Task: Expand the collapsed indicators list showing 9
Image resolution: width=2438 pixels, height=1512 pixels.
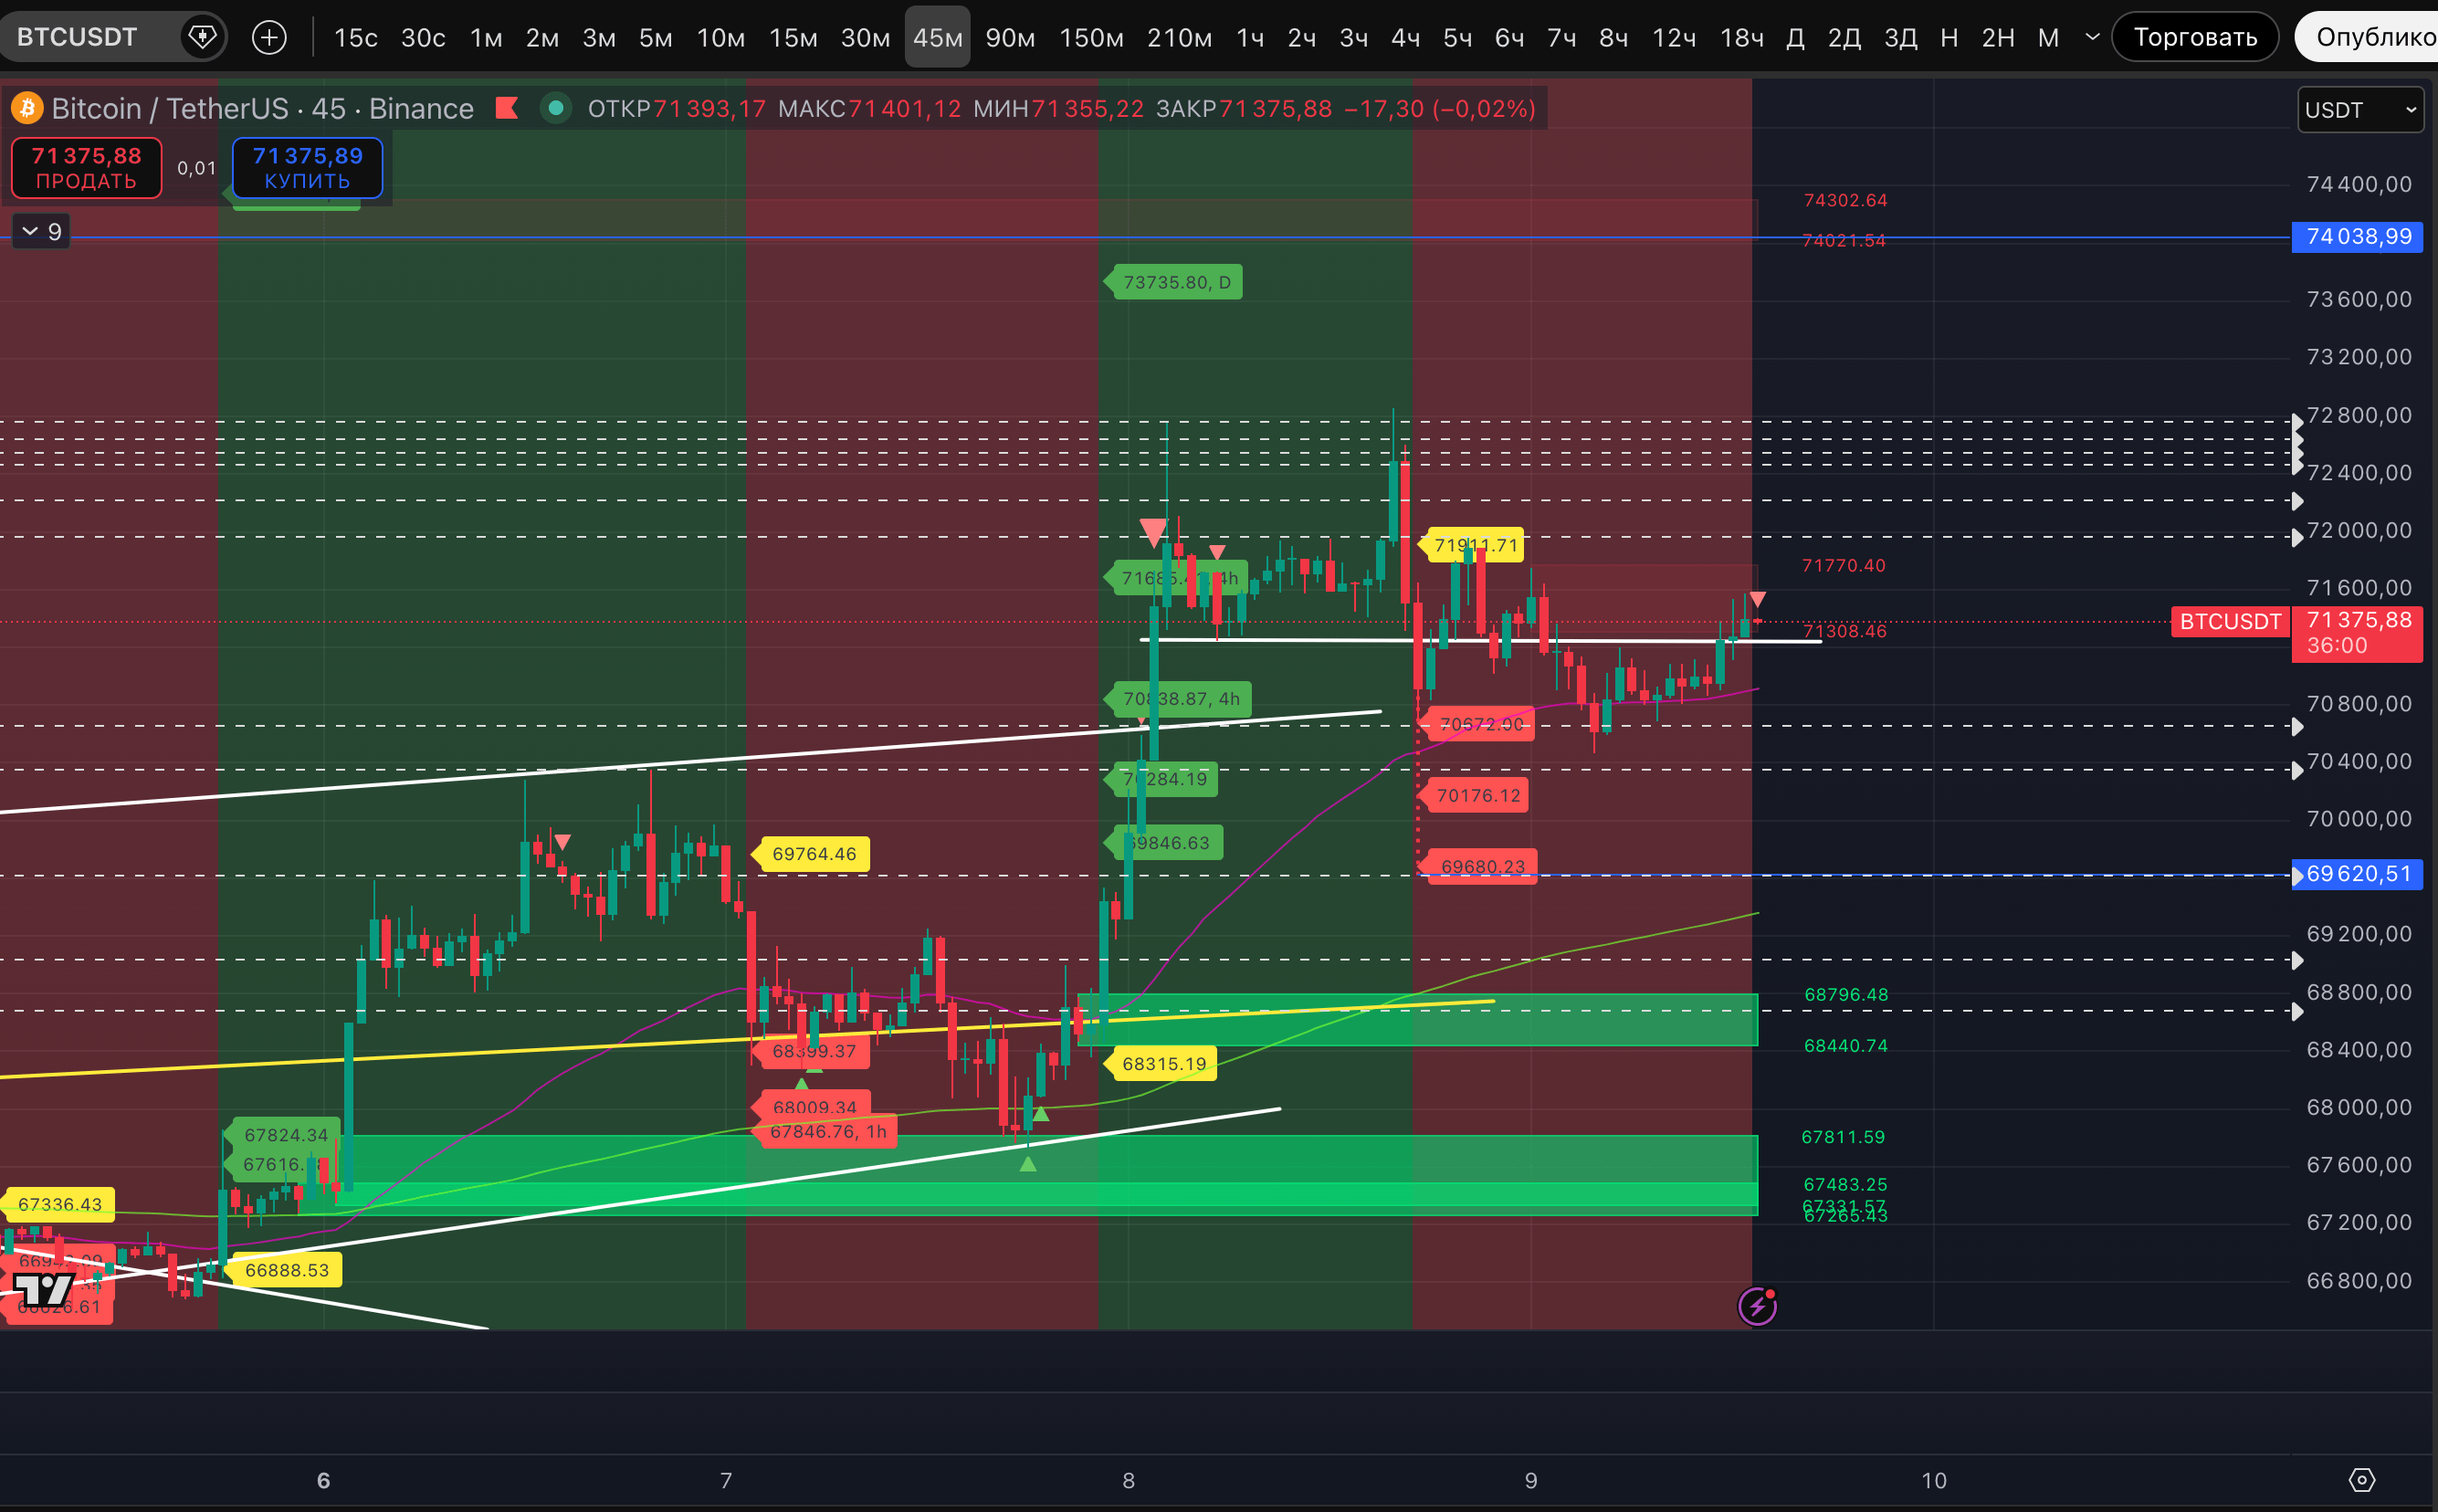Action: (41, 232)
